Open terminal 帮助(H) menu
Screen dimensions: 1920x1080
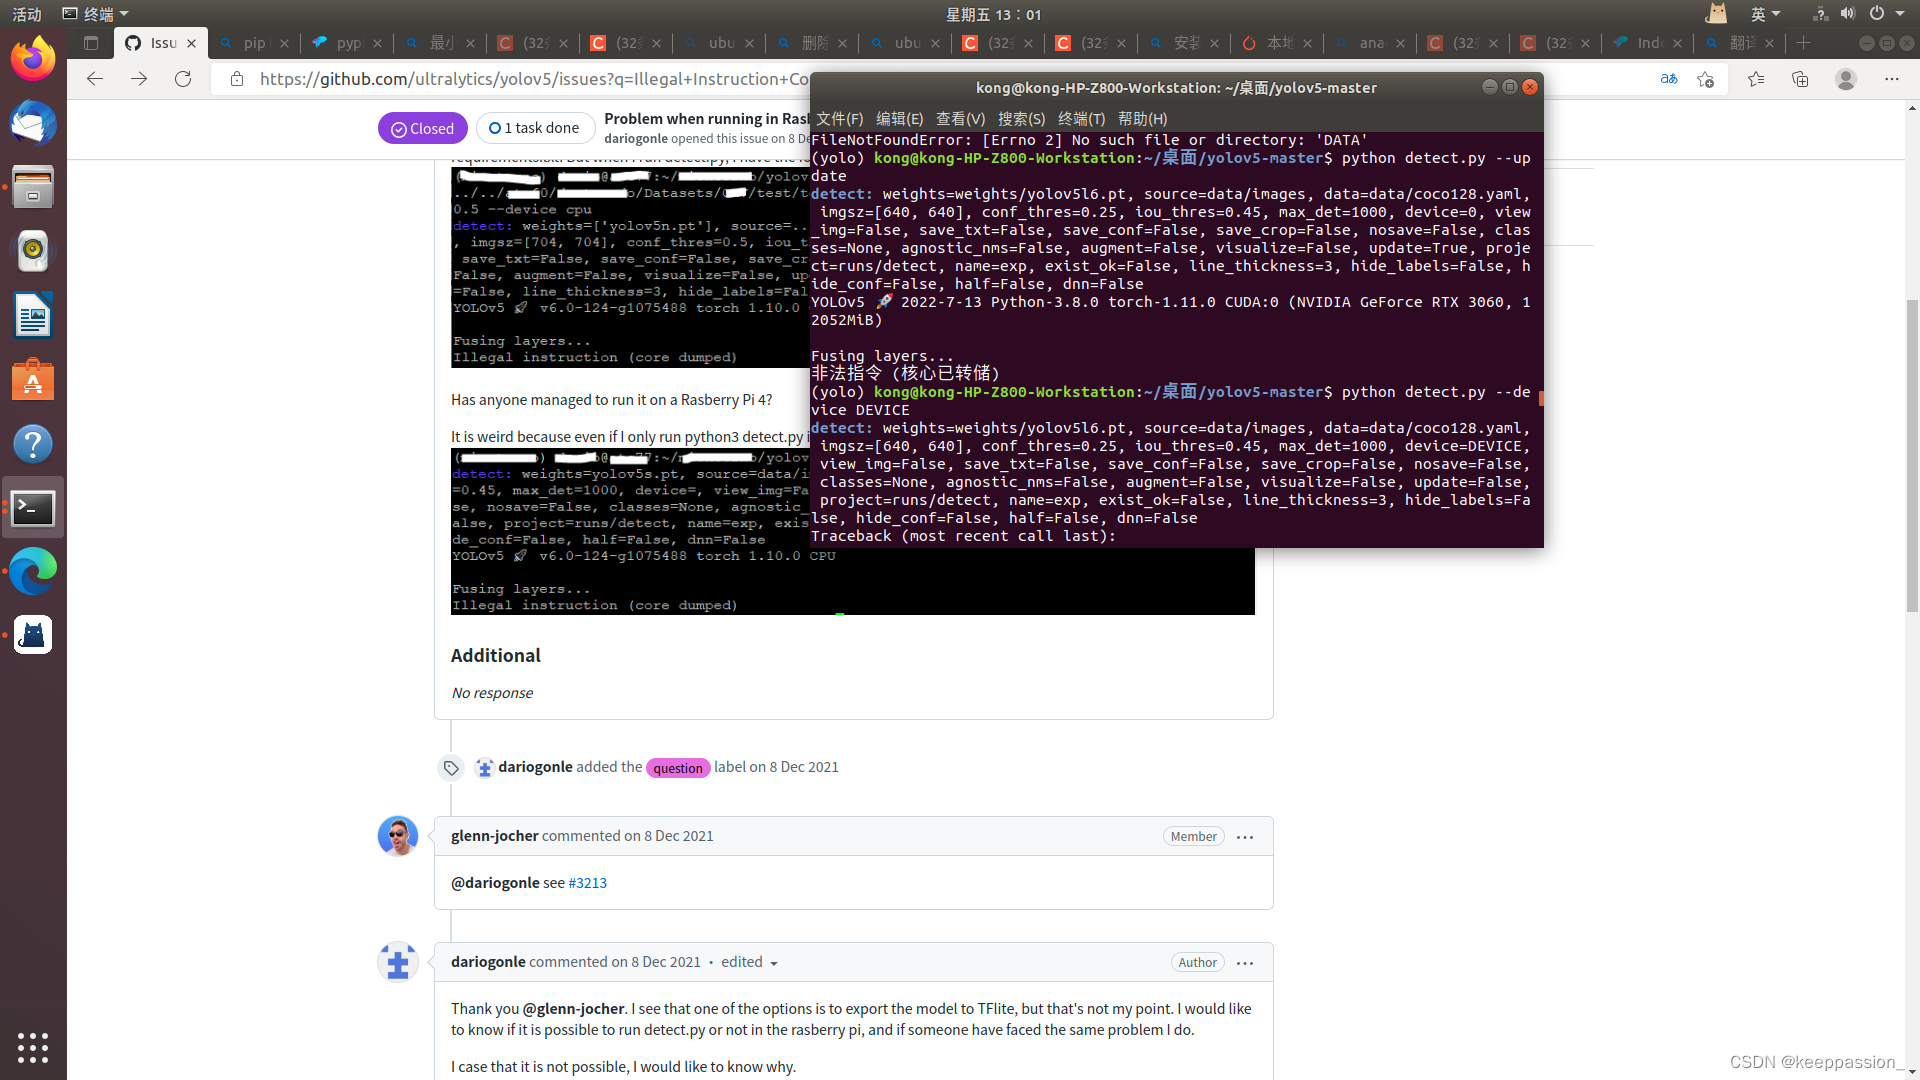[x=1142, y=118]
